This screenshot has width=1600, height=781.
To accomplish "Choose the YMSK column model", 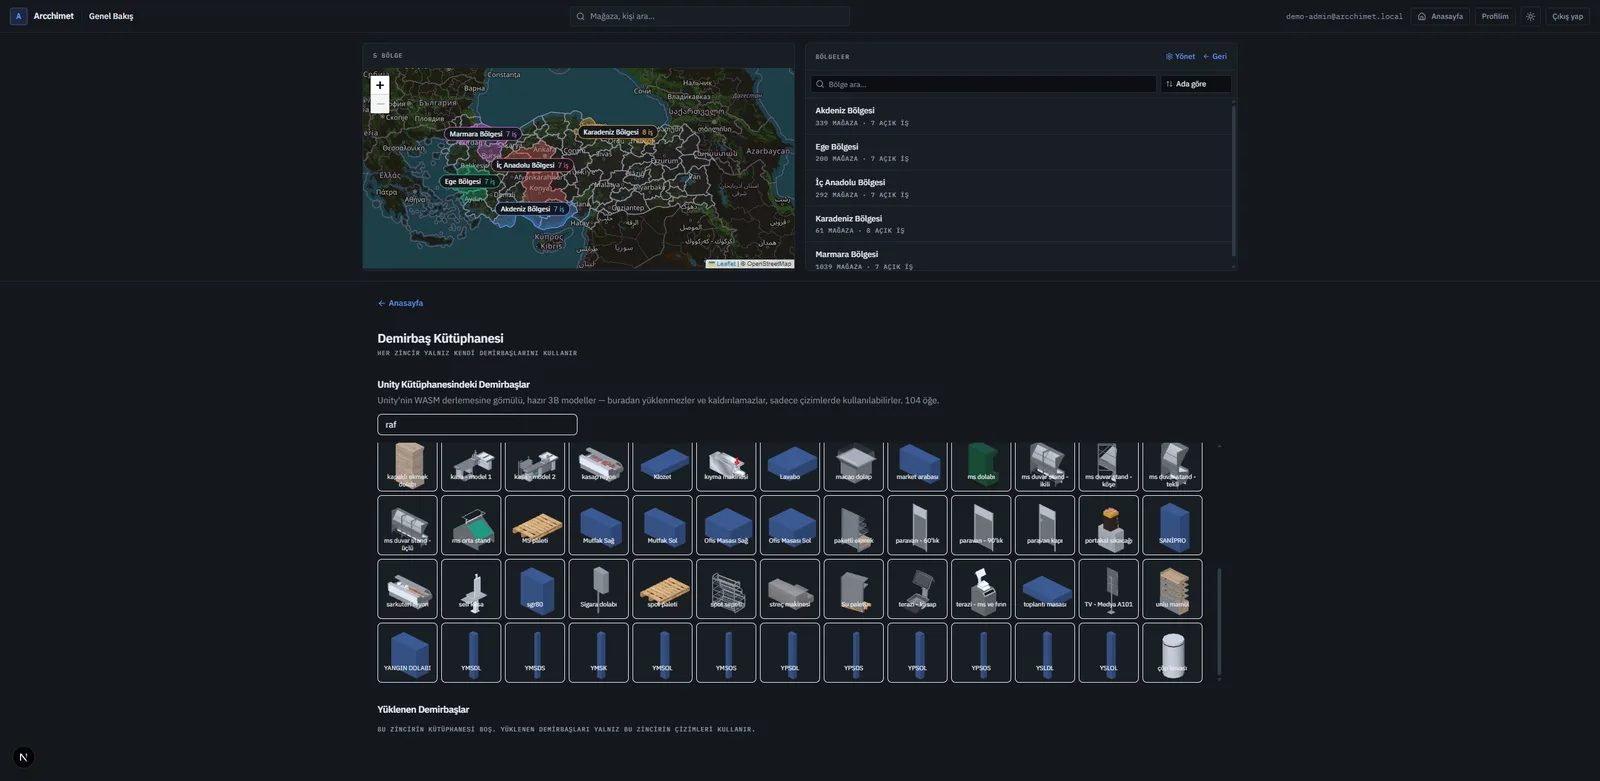I will (599, 653).
